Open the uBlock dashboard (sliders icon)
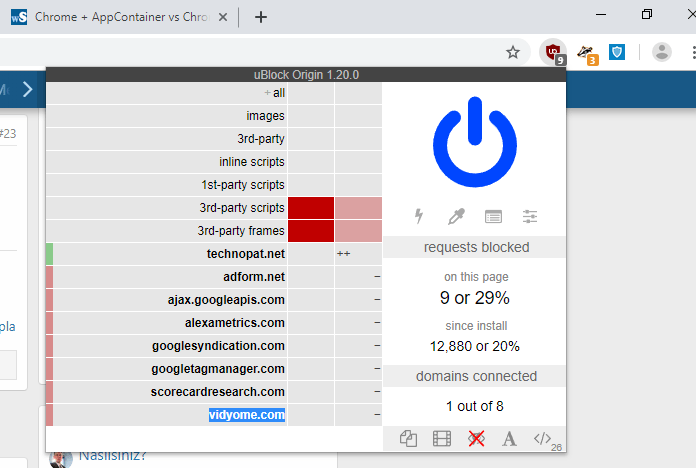The height and width of the screenshot is (468, 696). pyautogui.click(x=530, y=217)
